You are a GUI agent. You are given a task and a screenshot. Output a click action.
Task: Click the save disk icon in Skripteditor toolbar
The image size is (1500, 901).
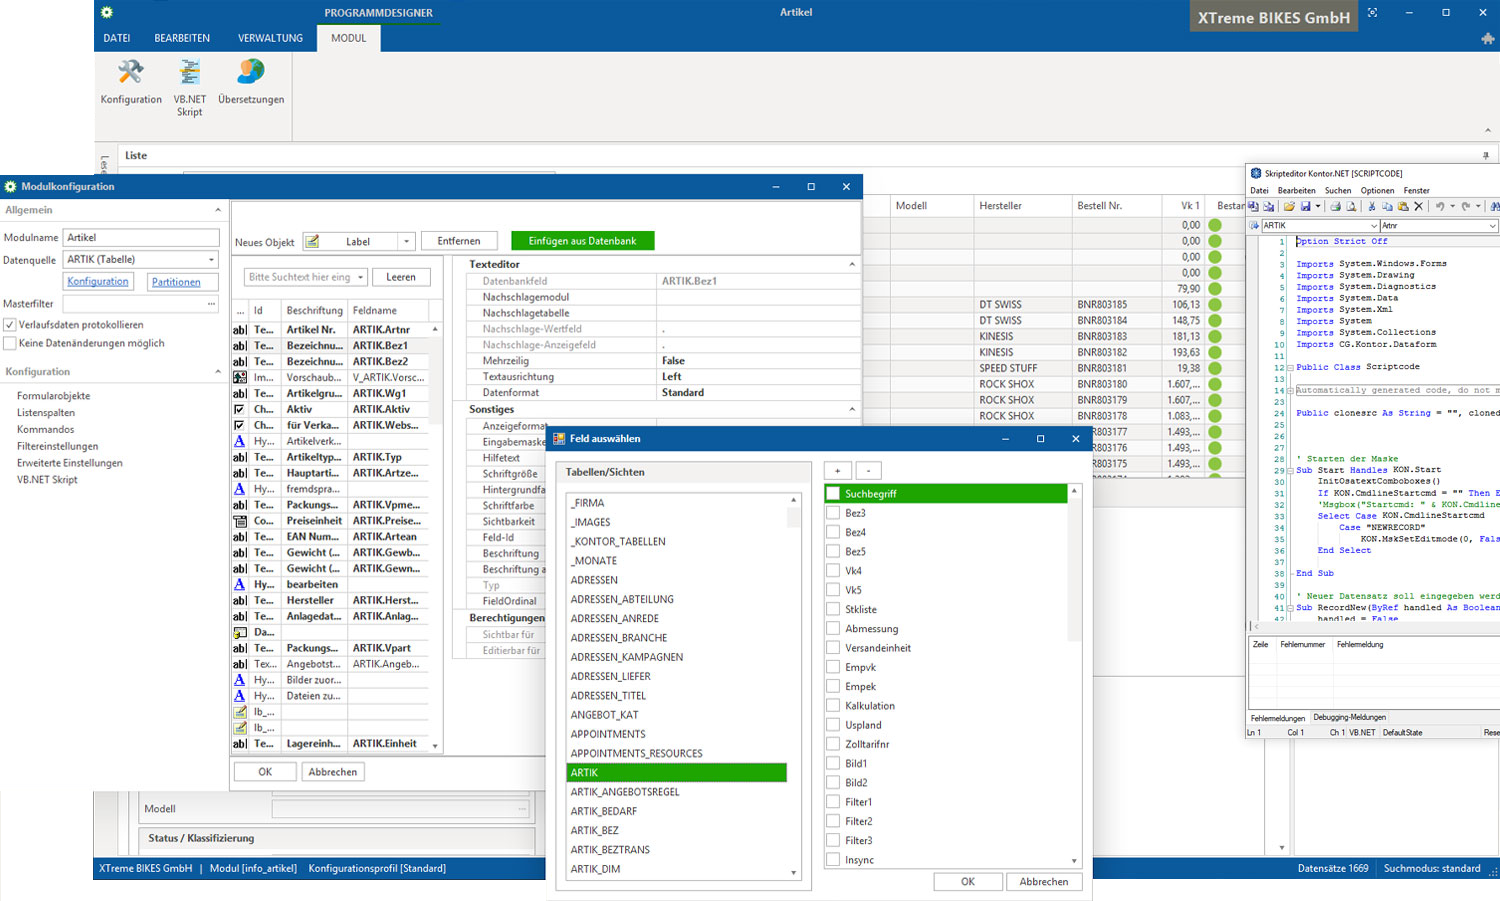coord(1305,206)
